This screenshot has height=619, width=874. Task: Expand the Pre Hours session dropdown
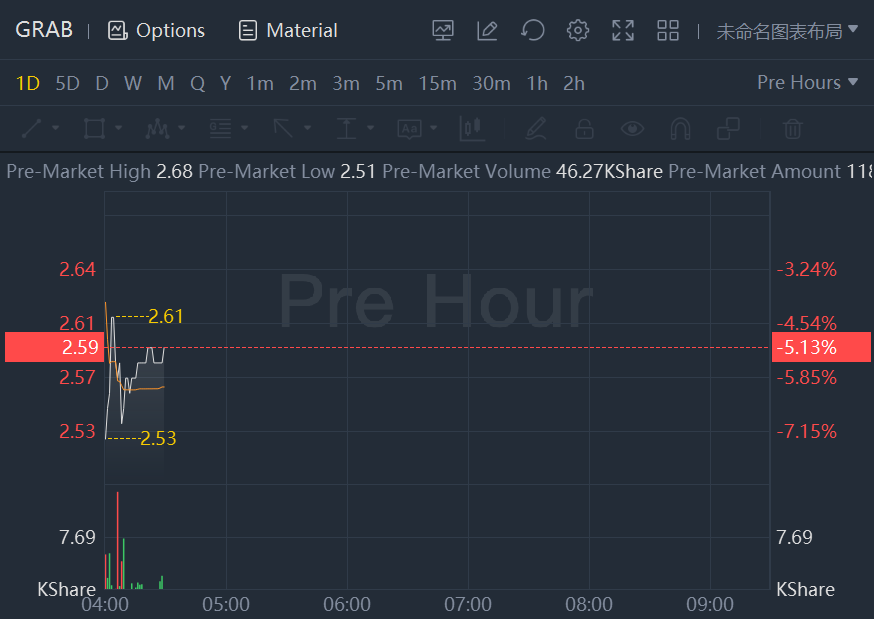coord(808,83)
